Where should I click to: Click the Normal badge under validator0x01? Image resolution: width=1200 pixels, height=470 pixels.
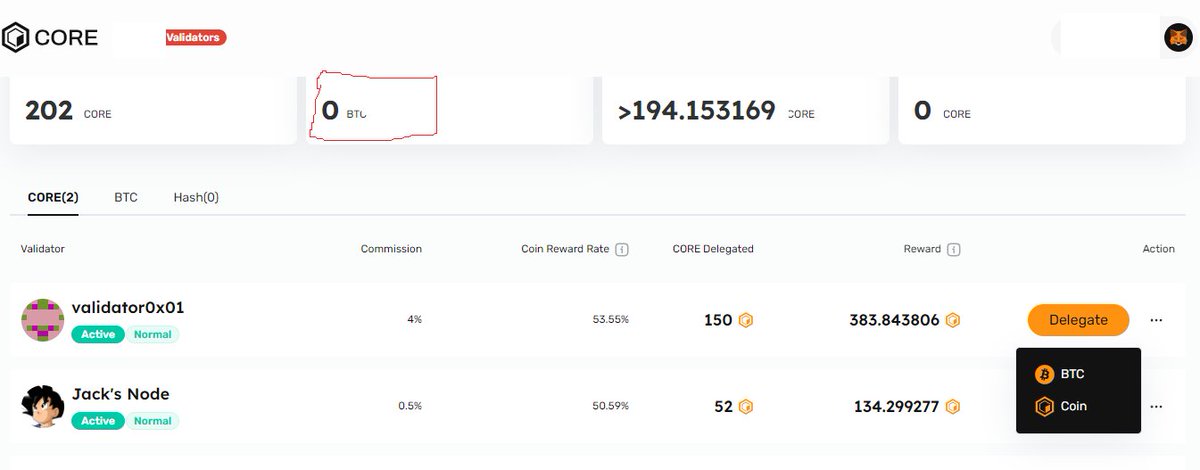(152, 334)
